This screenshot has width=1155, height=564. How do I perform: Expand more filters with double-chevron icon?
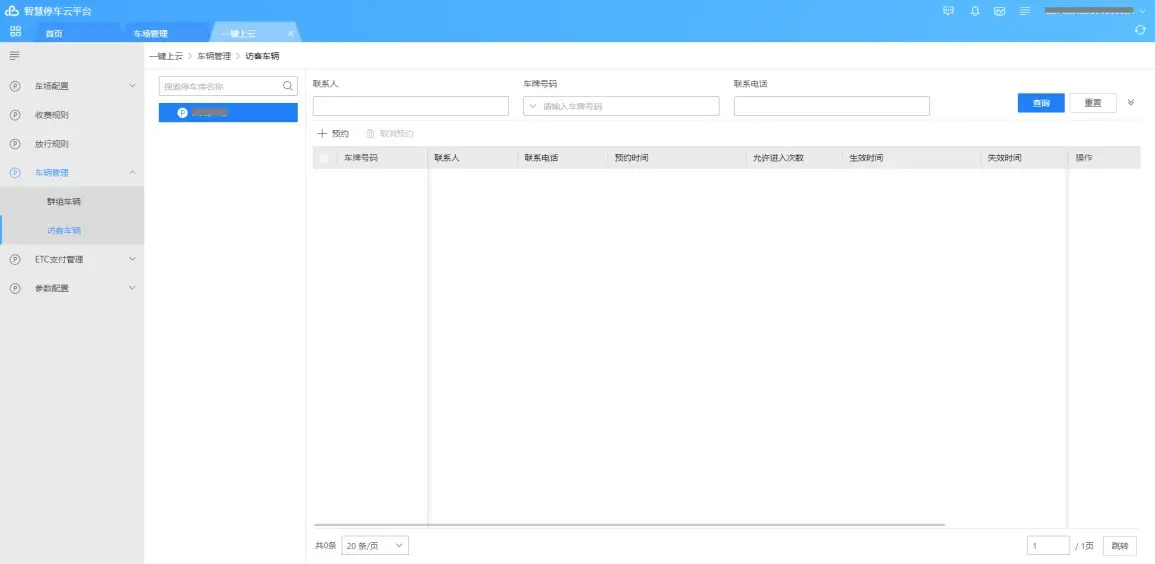[x=1131, y=102]
